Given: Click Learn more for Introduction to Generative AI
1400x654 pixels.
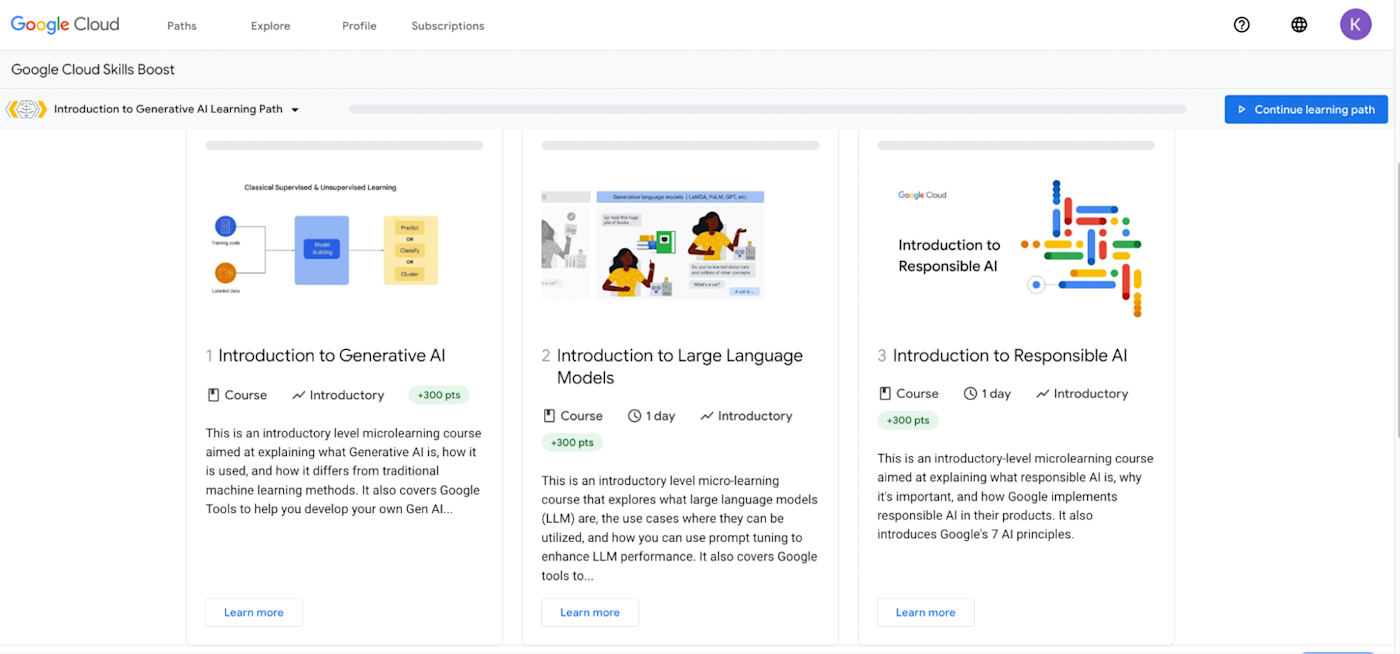Looking at the screenshot, I should (x=254, y=612).
